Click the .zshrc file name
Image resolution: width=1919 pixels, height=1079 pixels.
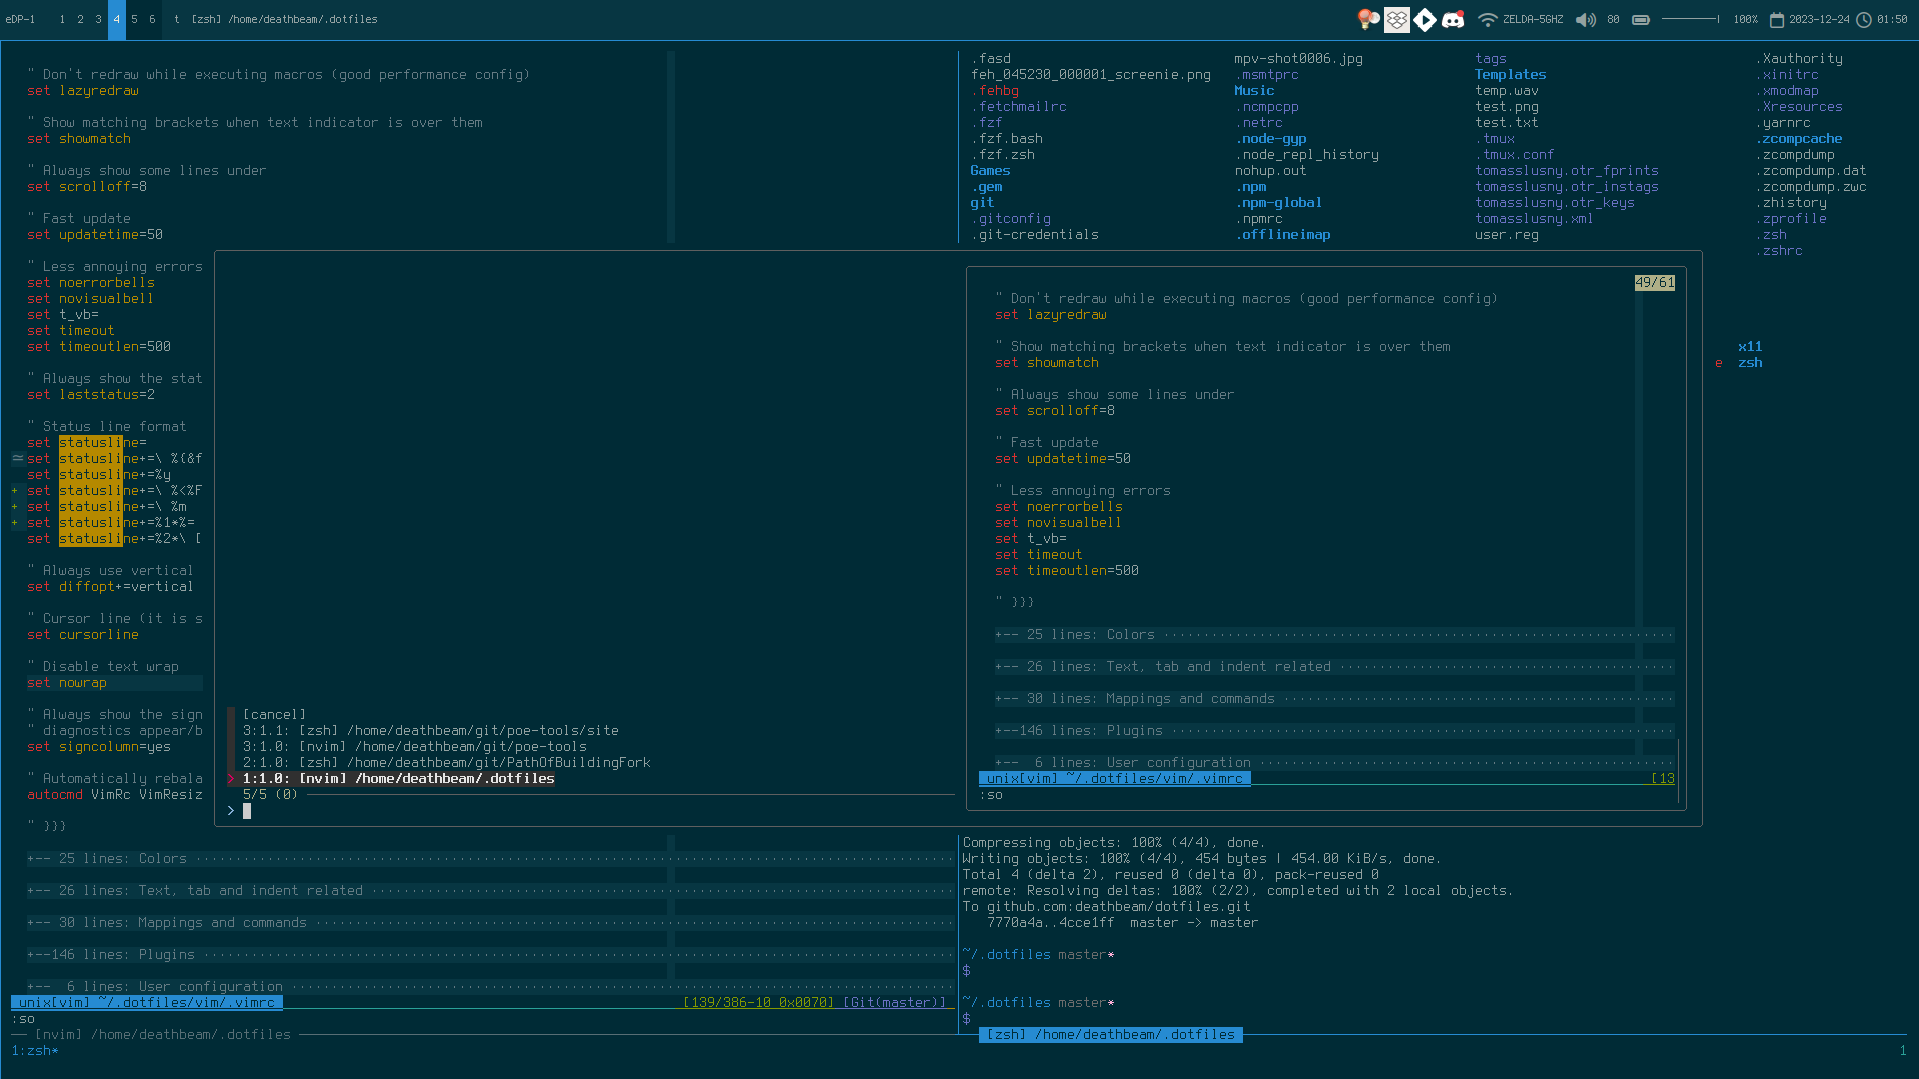pos(1778,250)
